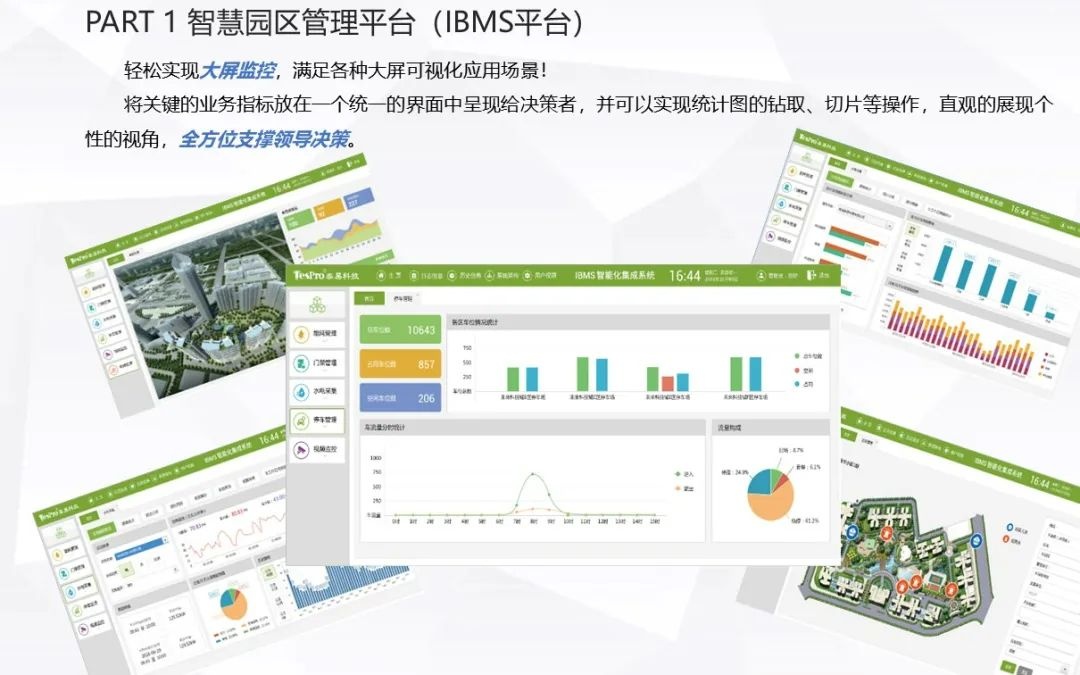Click the red bar in the center bar chart
Screen dimensions: 1080x675
pos(667,384)
